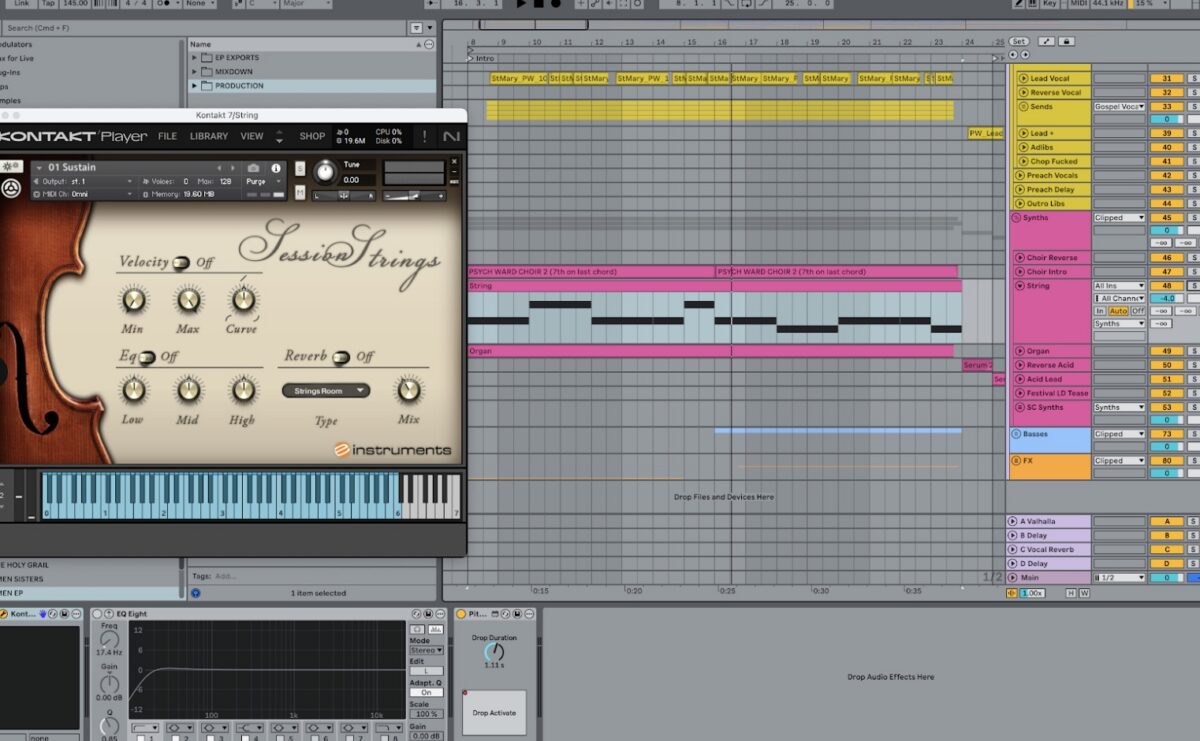Click the Kontakt snapshot camera icon

pyautogui.click(x=253, y=168)
